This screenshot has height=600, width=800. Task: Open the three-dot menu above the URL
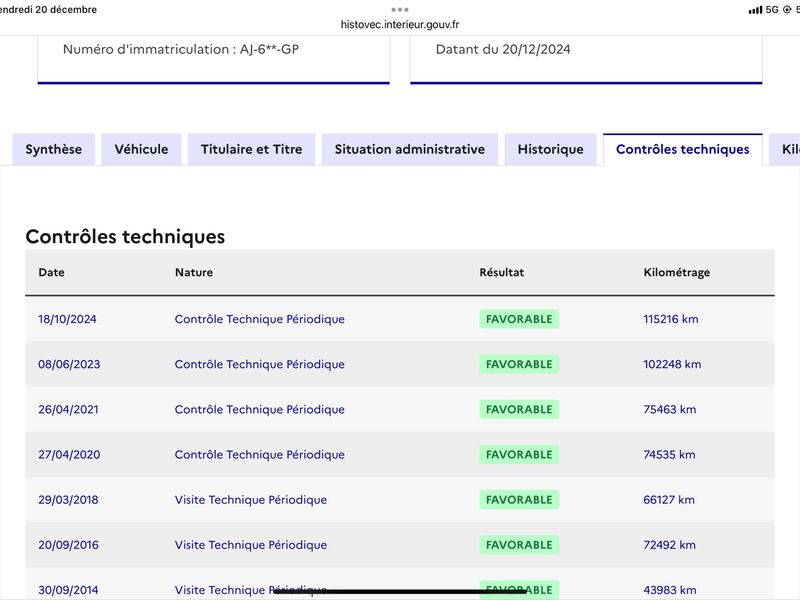(400, 10)
